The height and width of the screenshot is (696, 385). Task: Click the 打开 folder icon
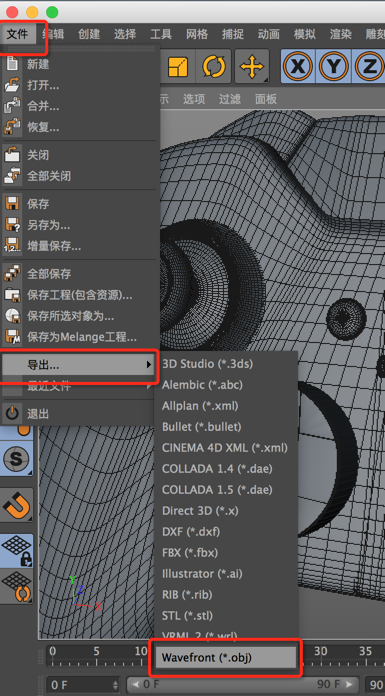click(x=12, y=85)
